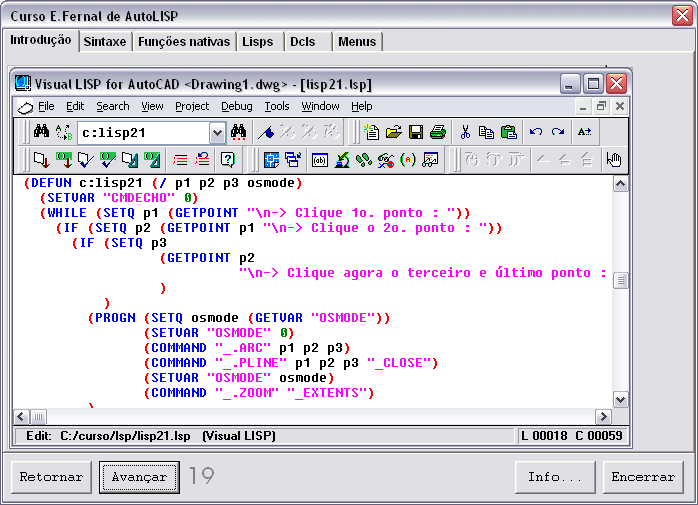
Task: Open the Replace A-to-B icon
Action: click(64, 132)
